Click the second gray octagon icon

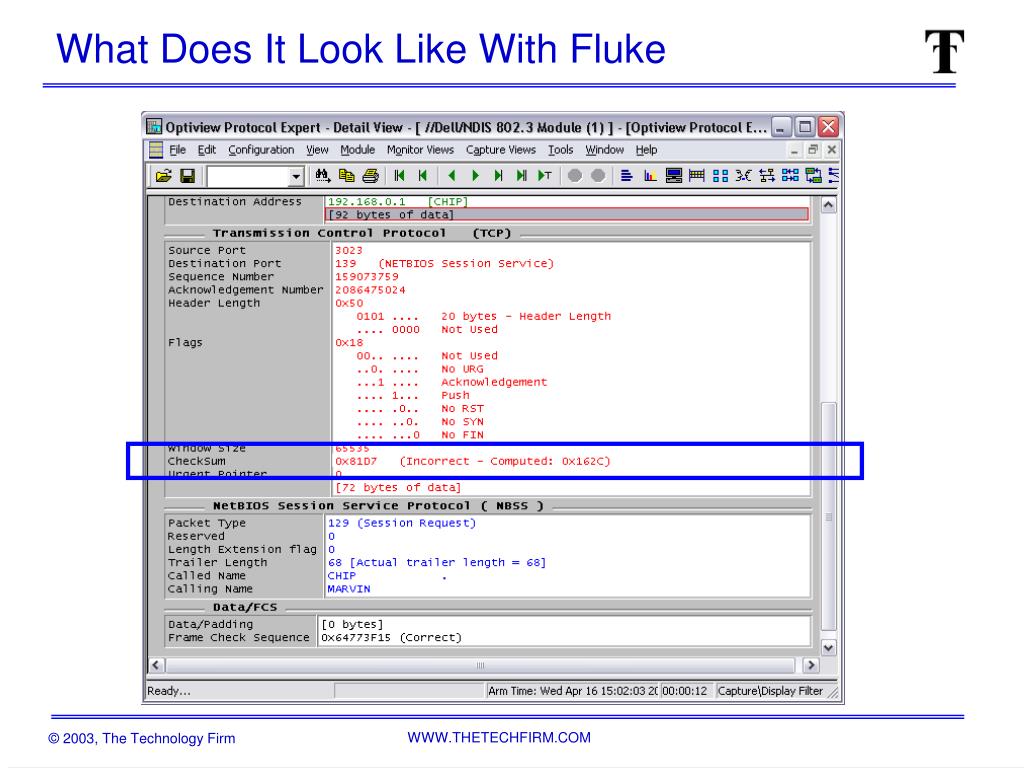(x=598, y=176)
